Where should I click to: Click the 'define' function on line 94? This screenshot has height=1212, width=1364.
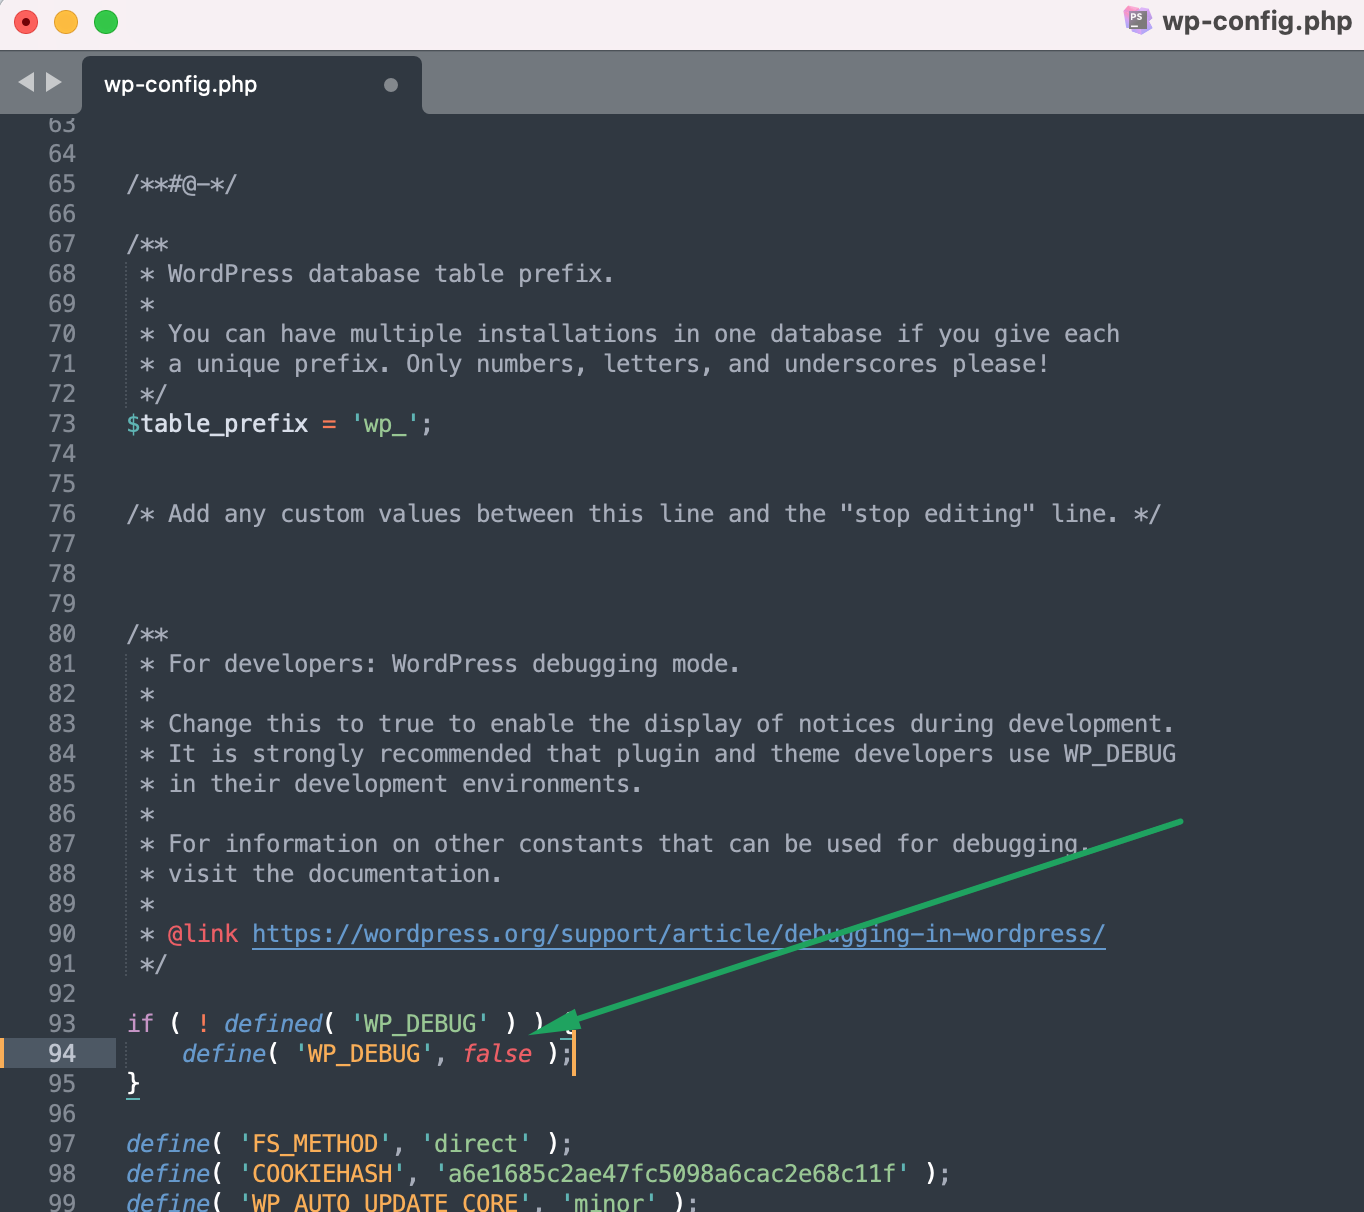point(224,1054)
